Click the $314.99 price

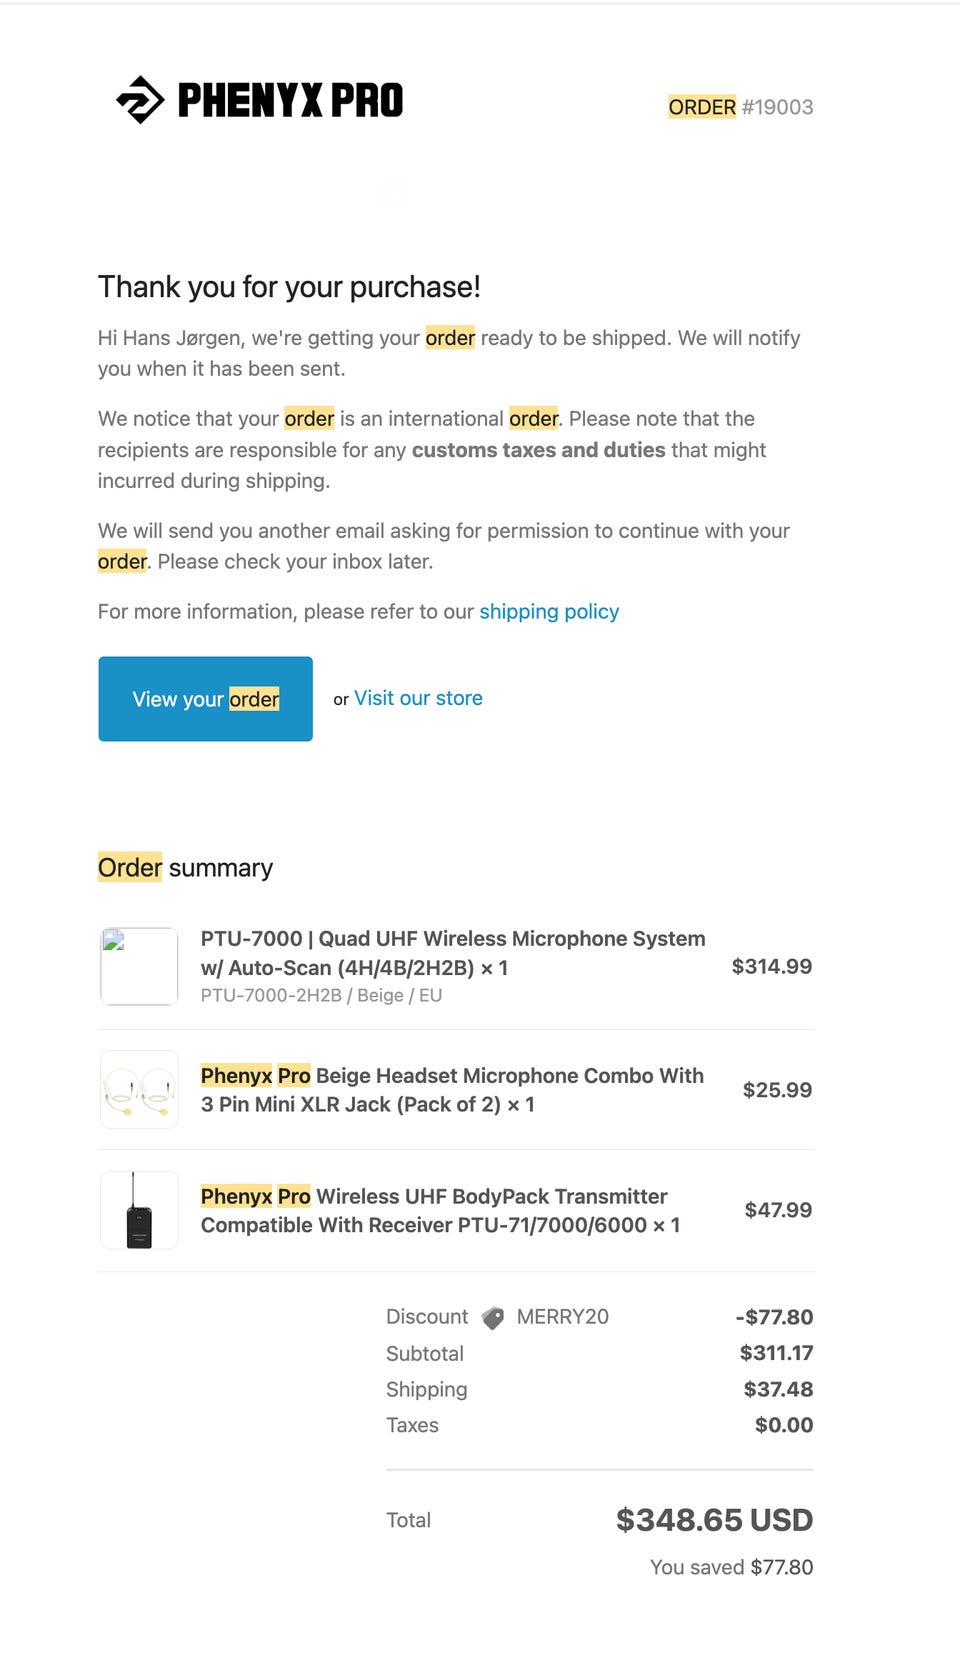point(772,966)
